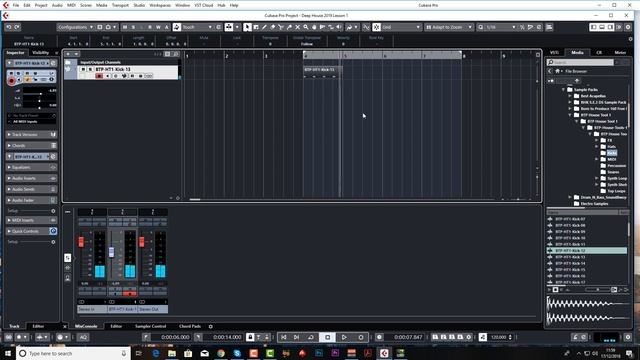The width and height of the screenshot is (640, 360).
Task: Toggle the right zone visibility
Action: coord(610,27)
